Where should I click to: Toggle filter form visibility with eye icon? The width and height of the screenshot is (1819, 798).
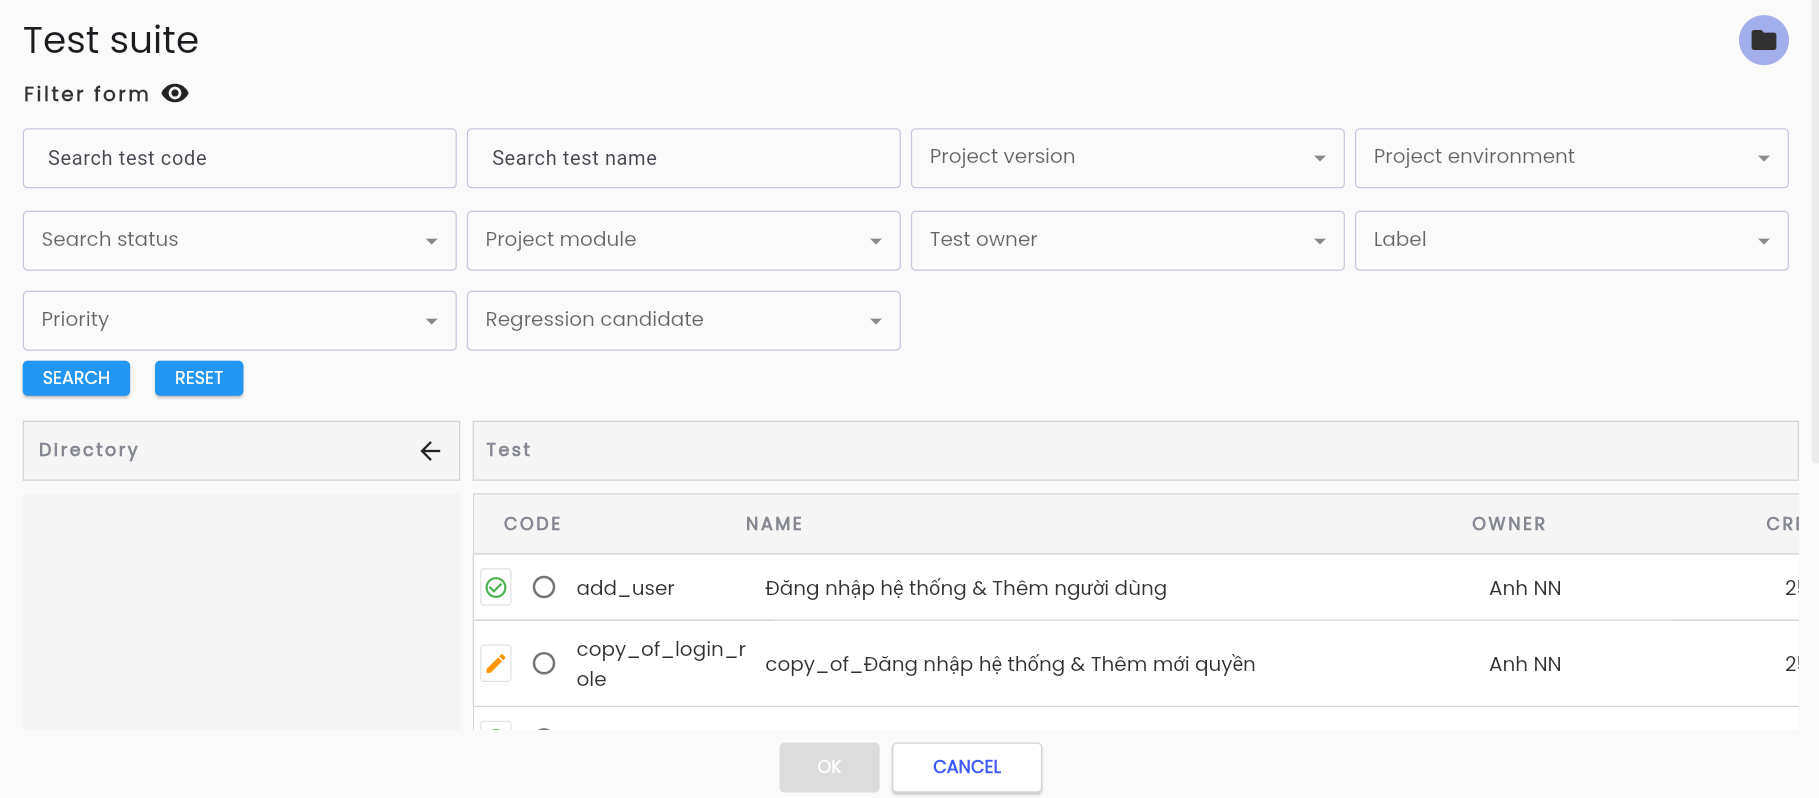[x=175, y=93]
